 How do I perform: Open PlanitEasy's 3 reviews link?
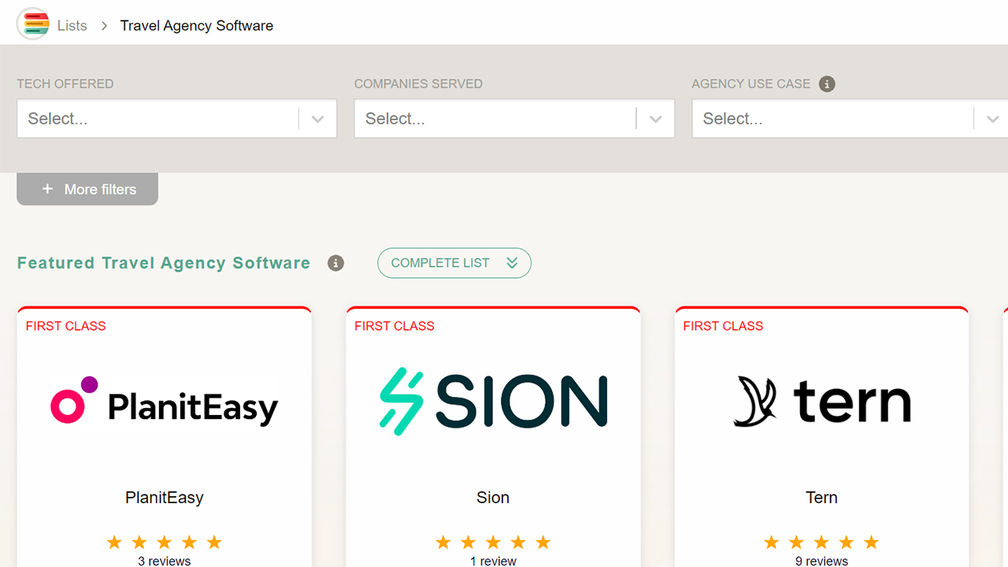[x=165, y=561]
